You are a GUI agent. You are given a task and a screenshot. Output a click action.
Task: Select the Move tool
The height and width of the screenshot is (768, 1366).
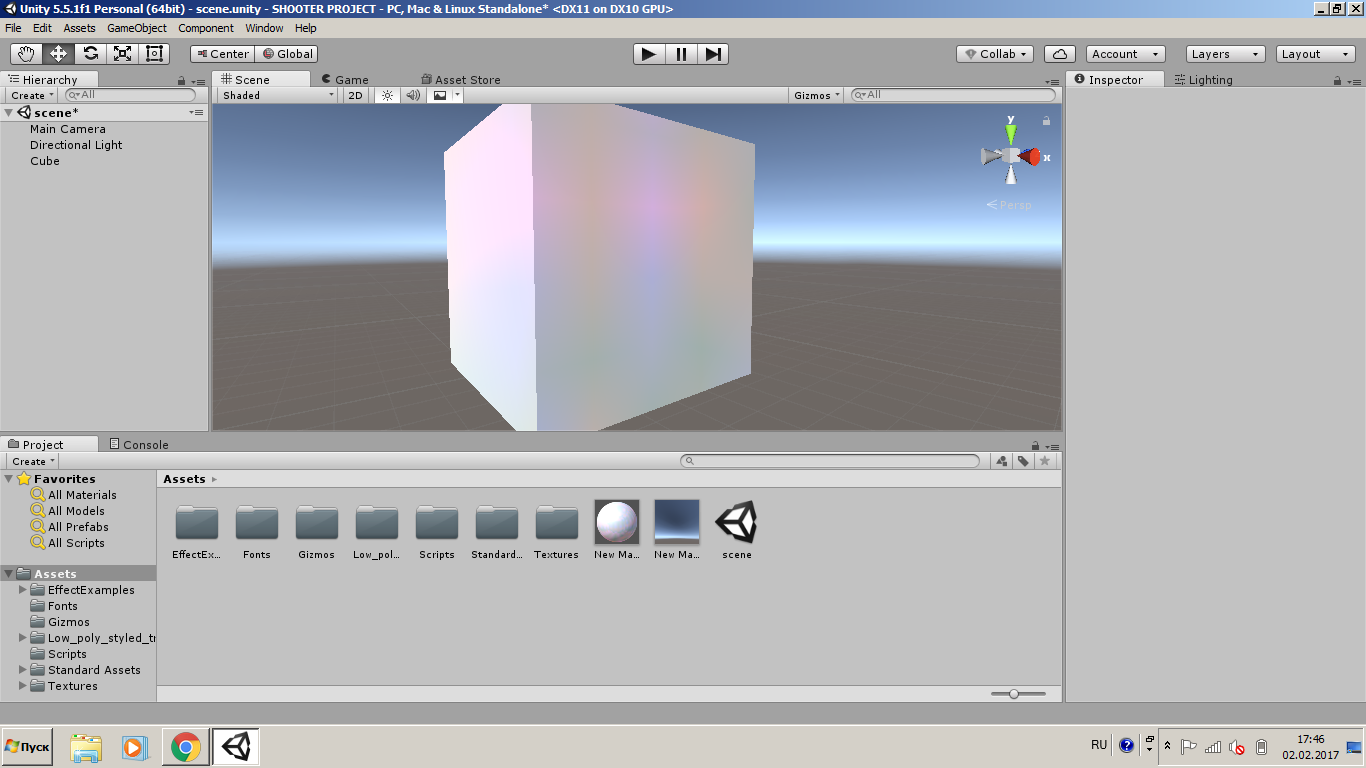click(x=59, y=54)
